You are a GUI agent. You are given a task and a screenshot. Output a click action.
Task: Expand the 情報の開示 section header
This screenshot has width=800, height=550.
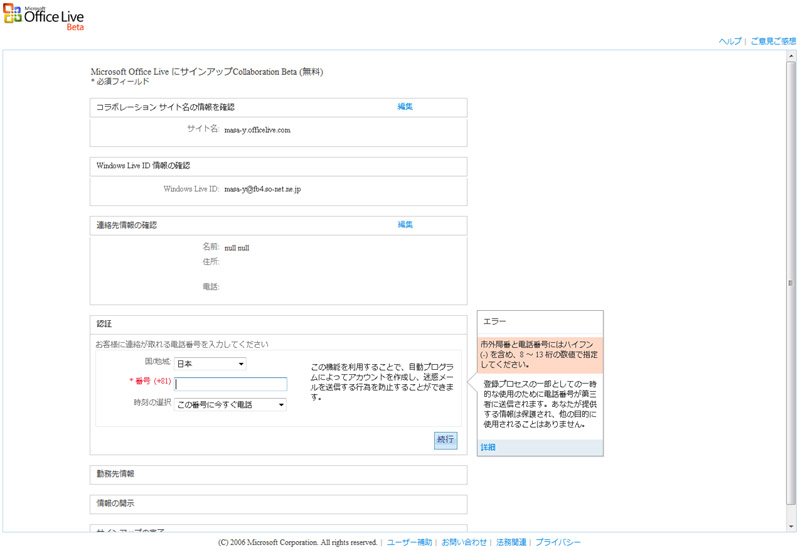(279, 504)
